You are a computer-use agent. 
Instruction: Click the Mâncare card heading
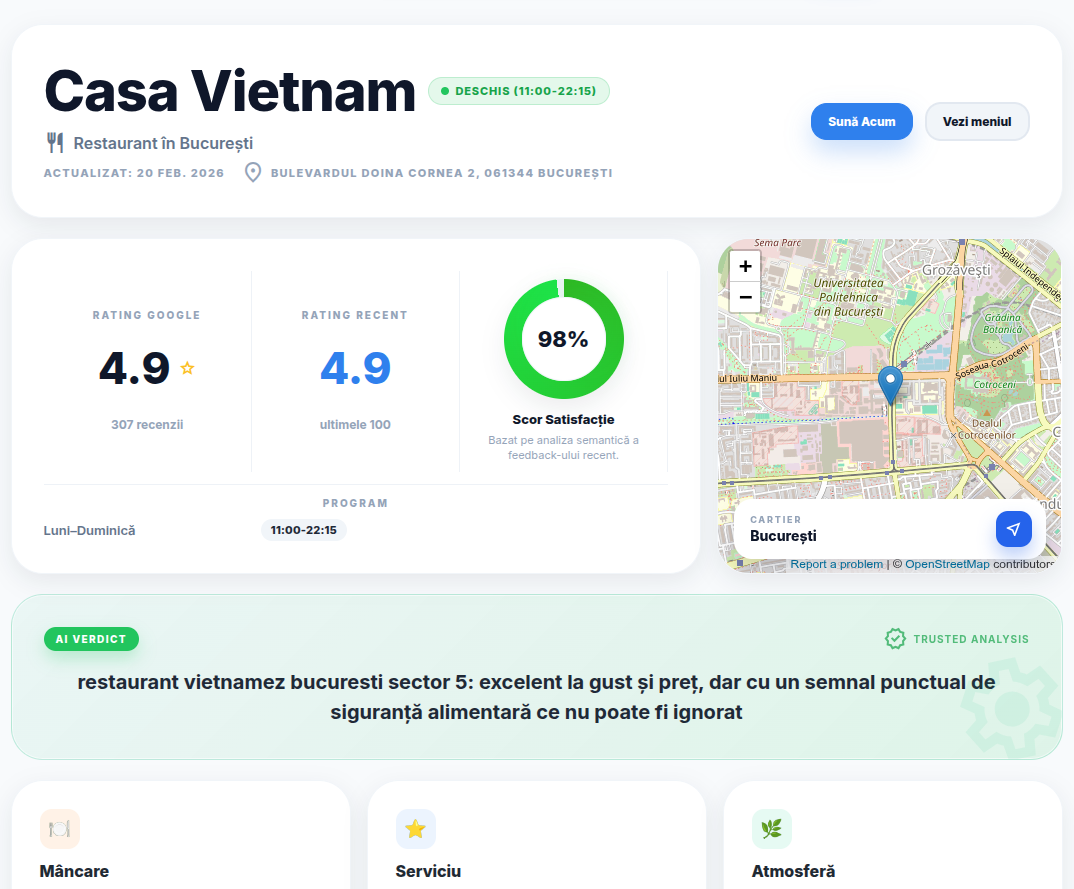pos(74,871)
